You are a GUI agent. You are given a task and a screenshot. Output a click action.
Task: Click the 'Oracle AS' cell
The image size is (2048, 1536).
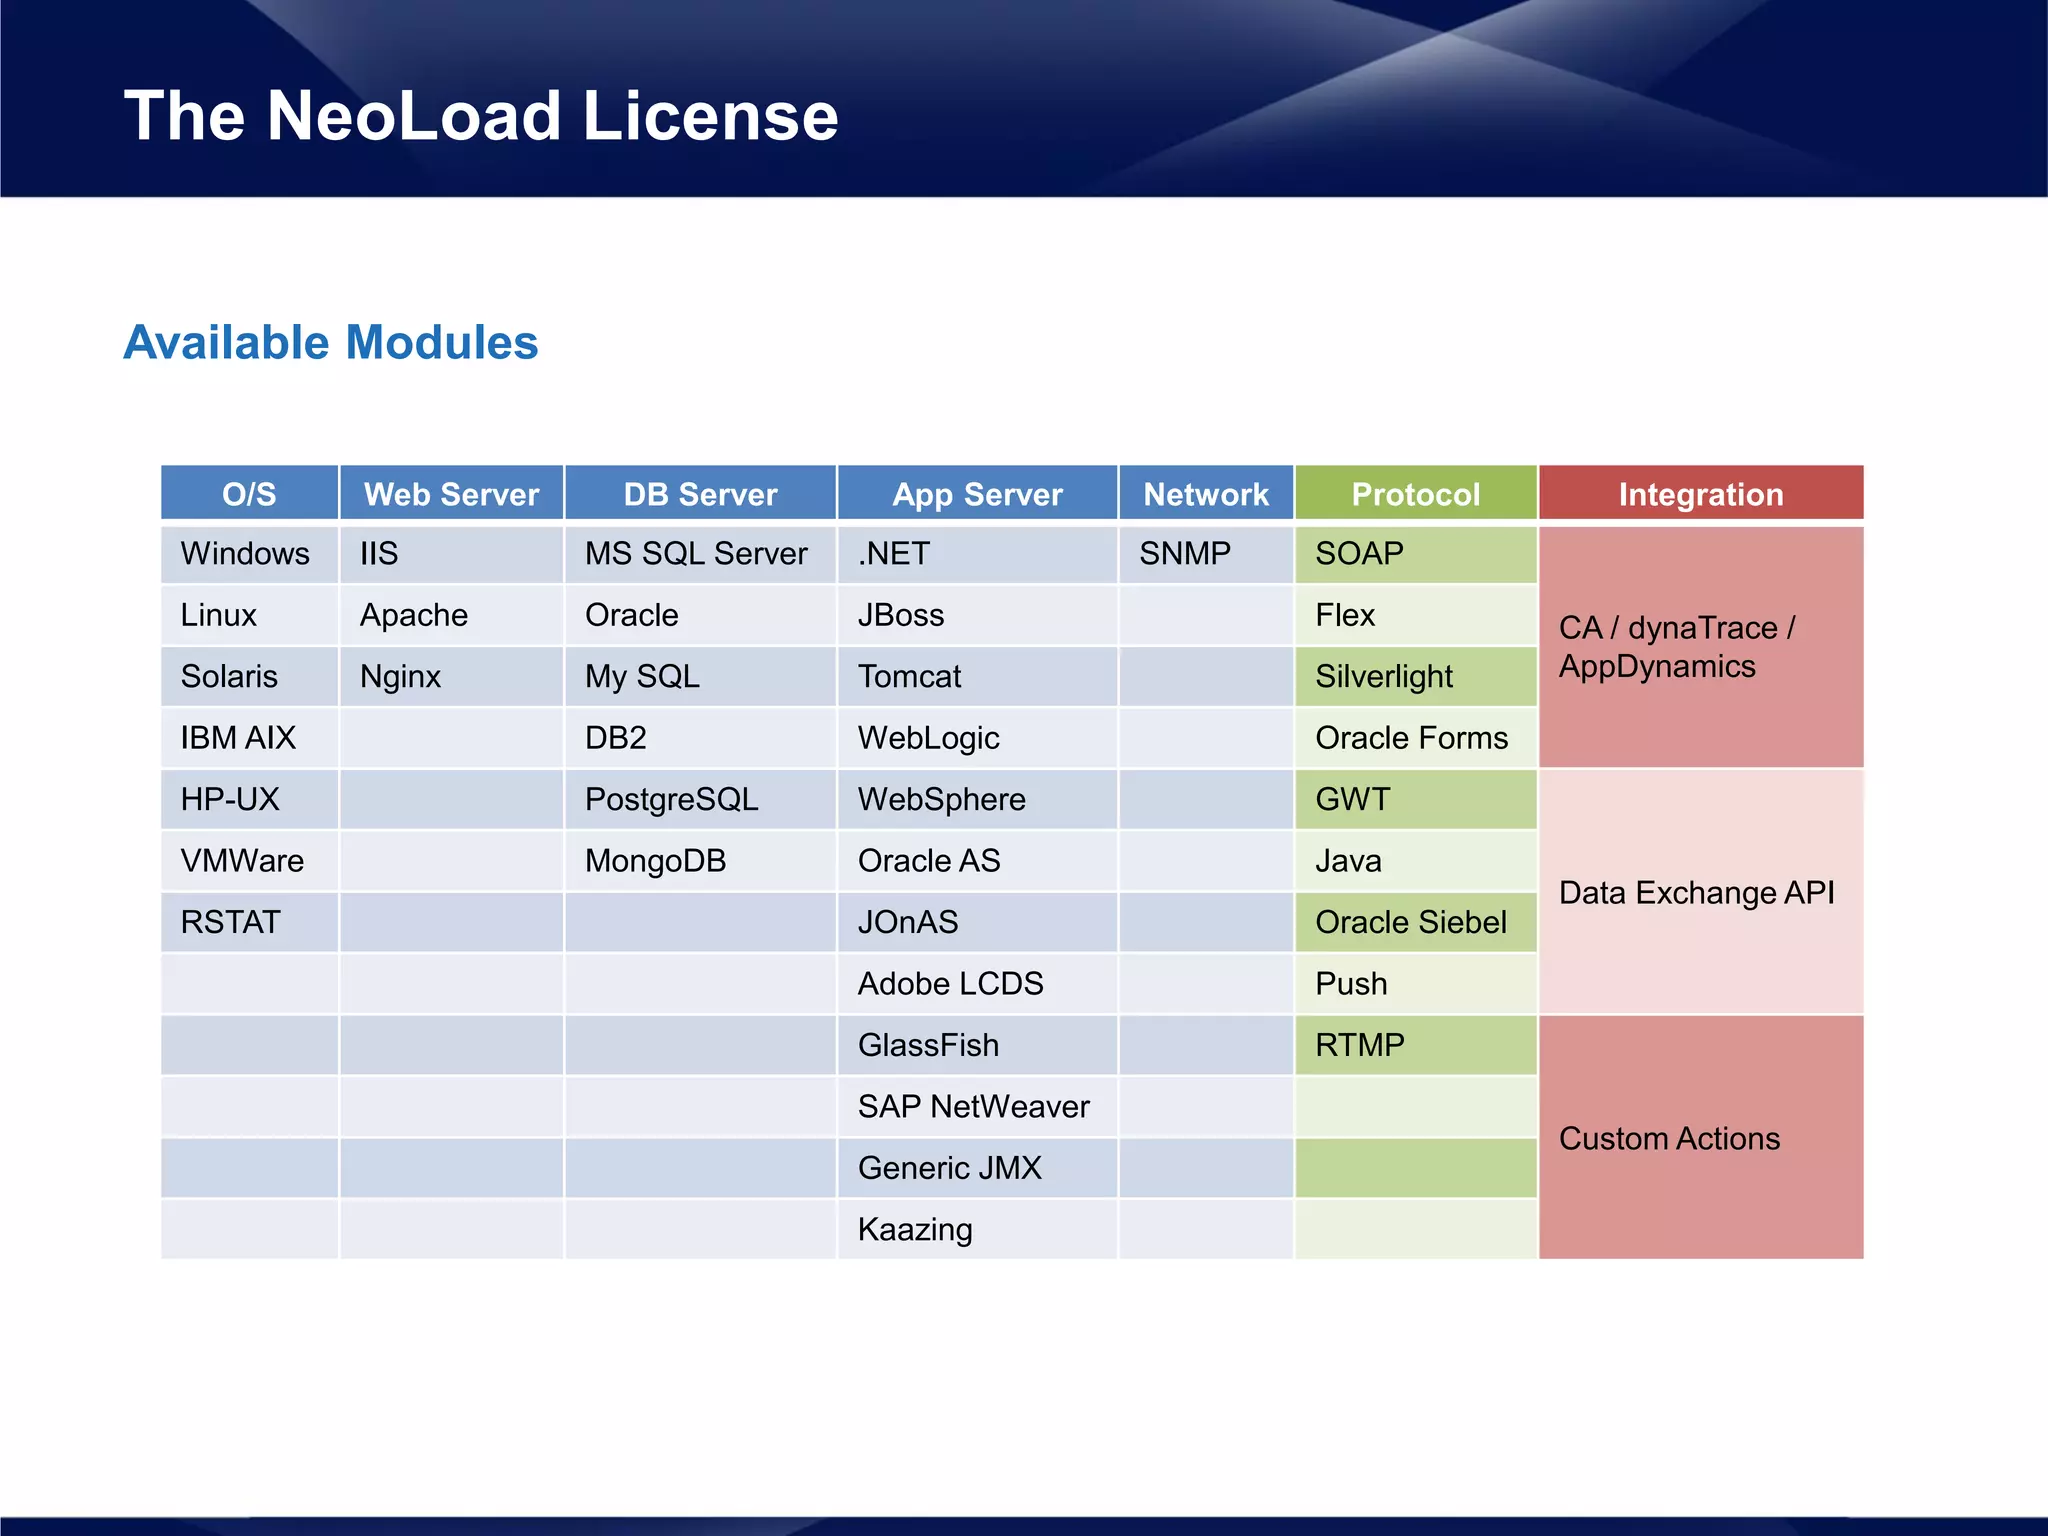[x=978, y=861]
